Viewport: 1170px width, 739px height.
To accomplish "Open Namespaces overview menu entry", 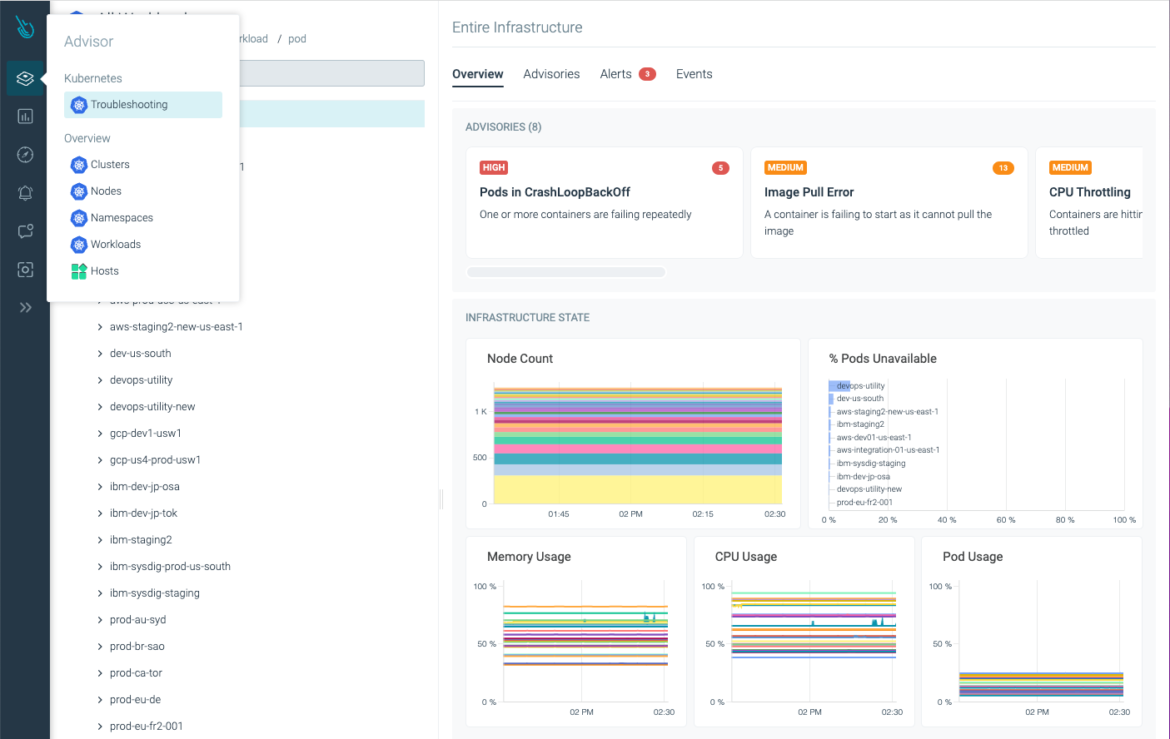I will click(x=122, y=218).
